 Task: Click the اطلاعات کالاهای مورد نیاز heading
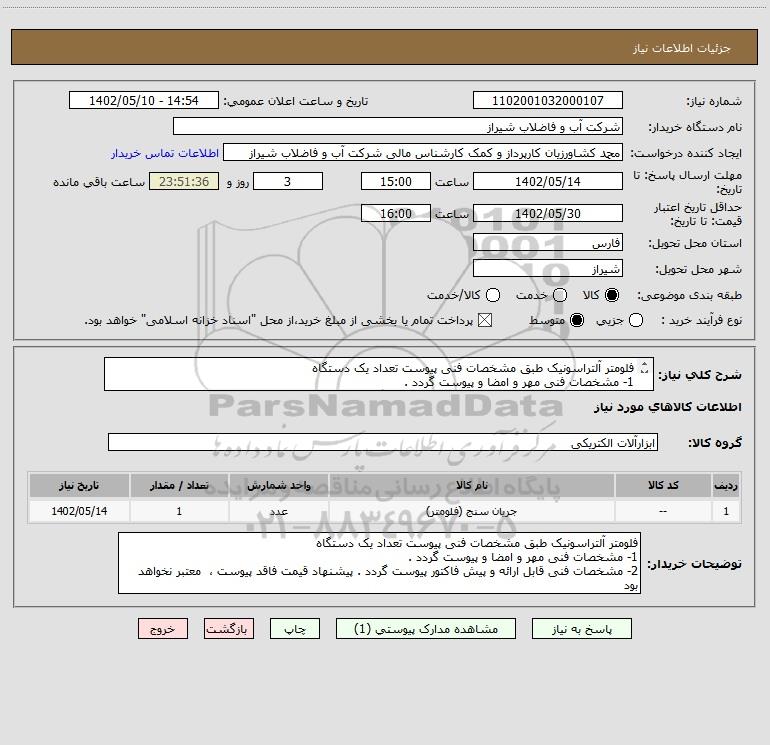(667, 407)
